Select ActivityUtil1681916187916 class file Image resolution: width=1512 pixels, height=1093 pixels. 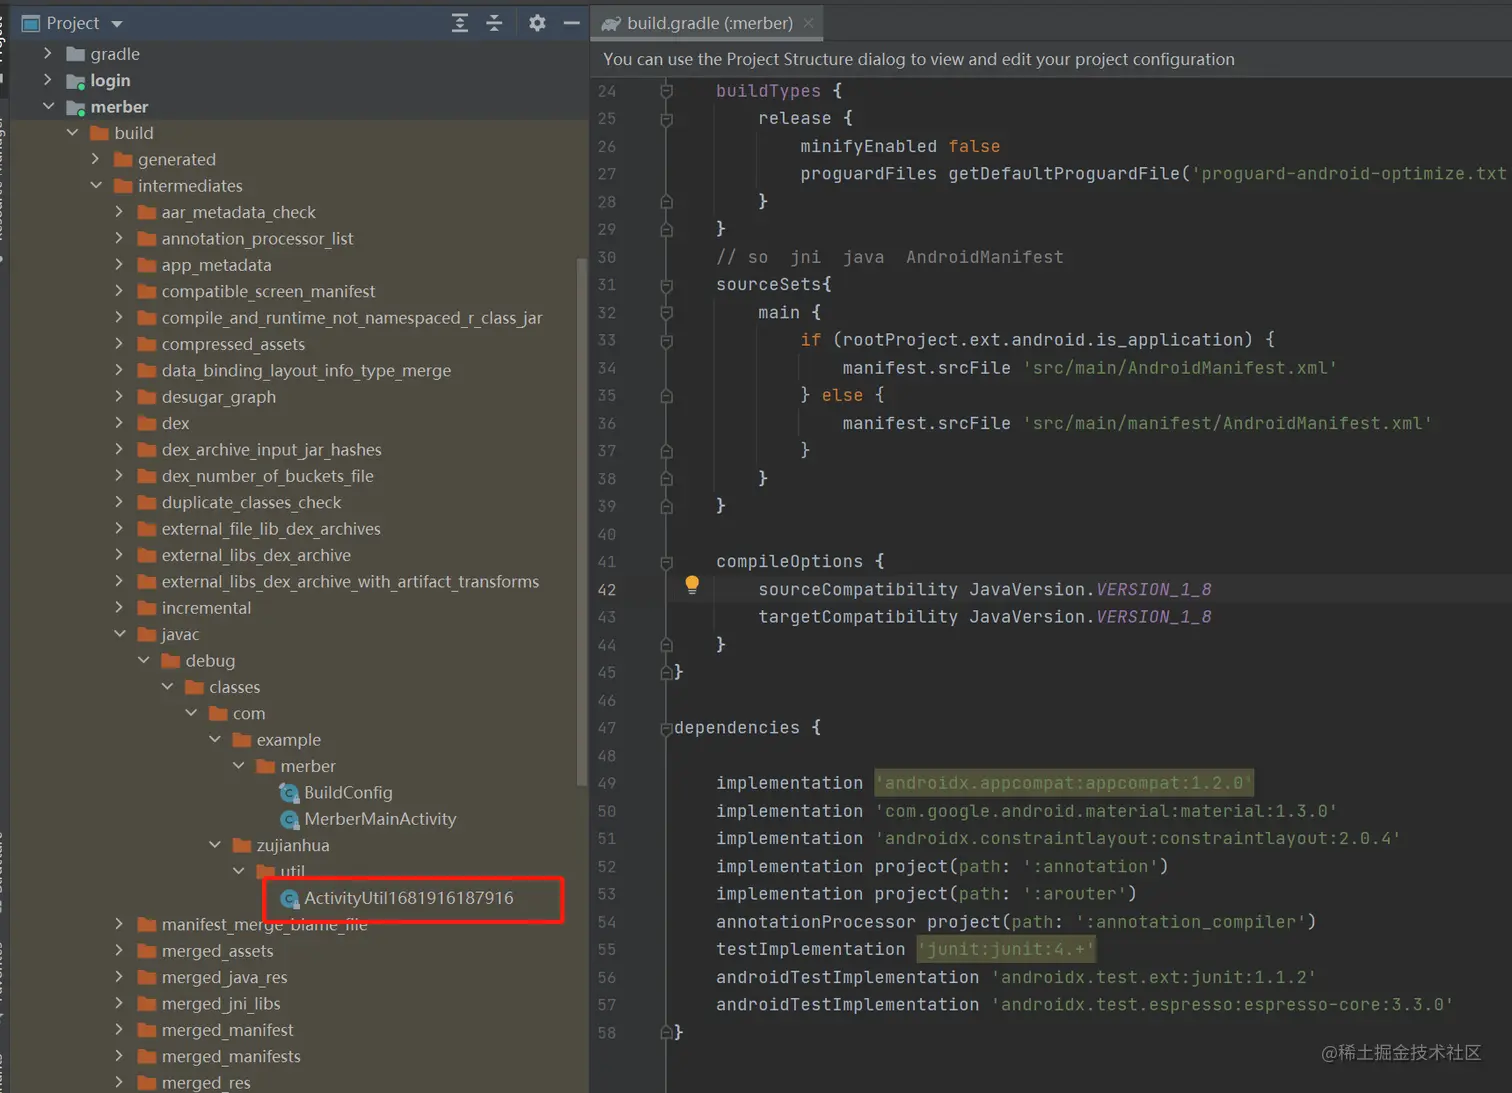[x=409, y=898]
